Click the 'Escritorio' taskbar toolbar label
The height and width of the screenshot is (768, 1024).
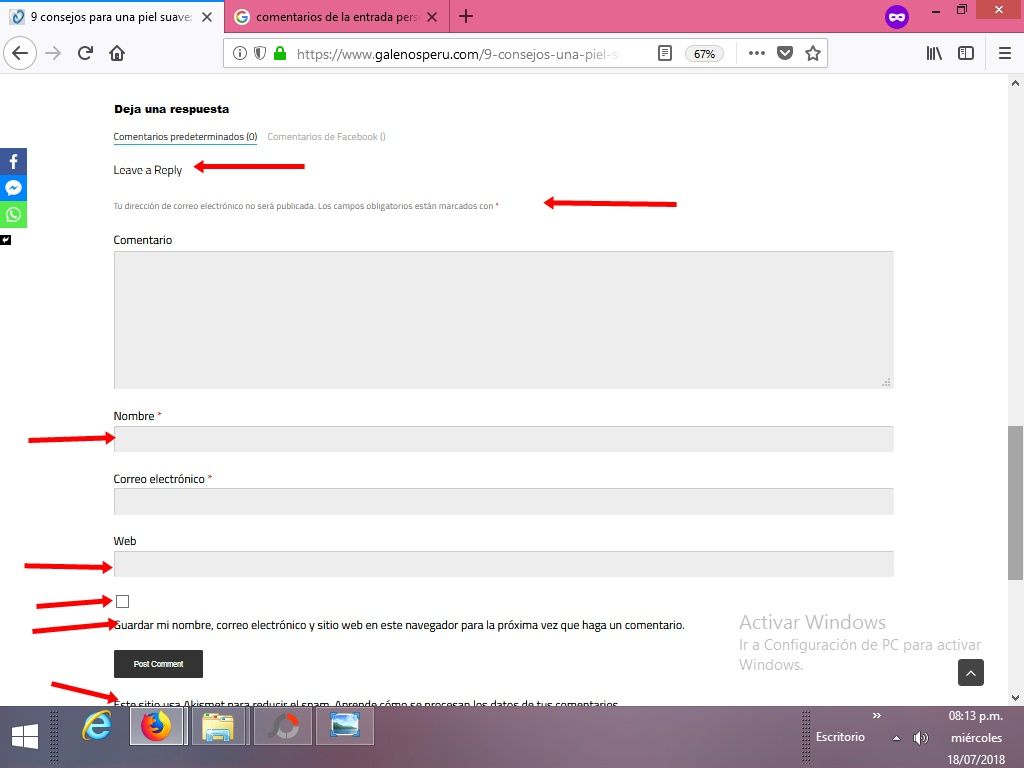pos(840,737)
